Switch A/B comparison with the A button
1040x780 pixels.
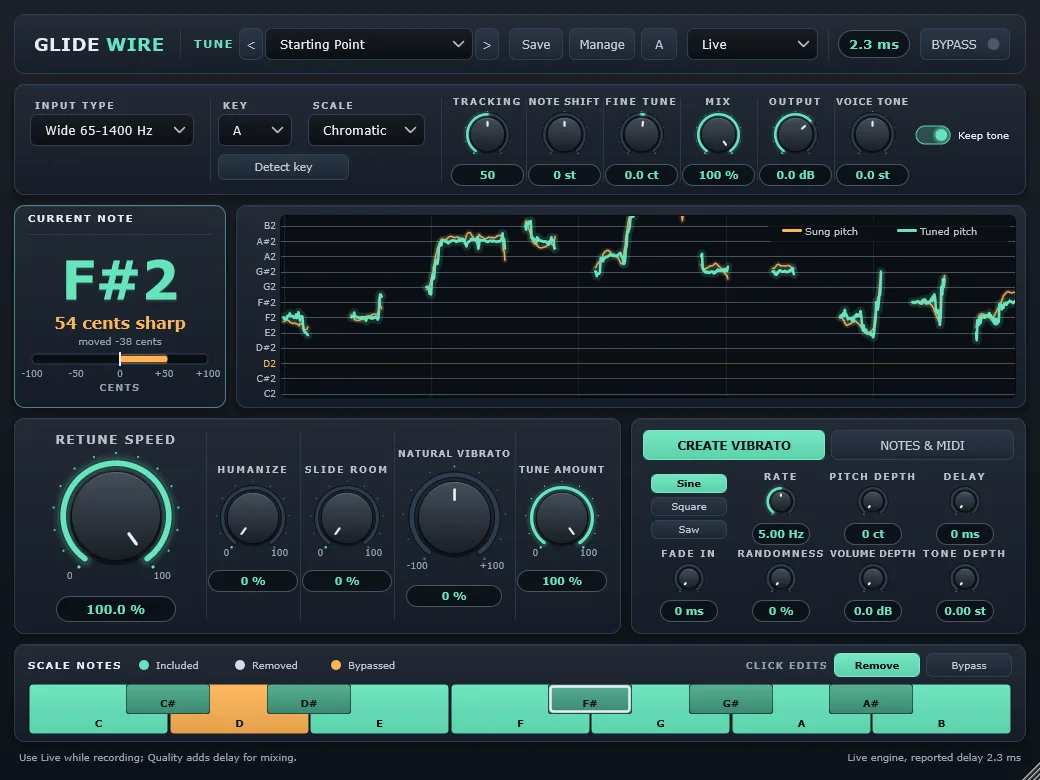click(x=659, y=44)
